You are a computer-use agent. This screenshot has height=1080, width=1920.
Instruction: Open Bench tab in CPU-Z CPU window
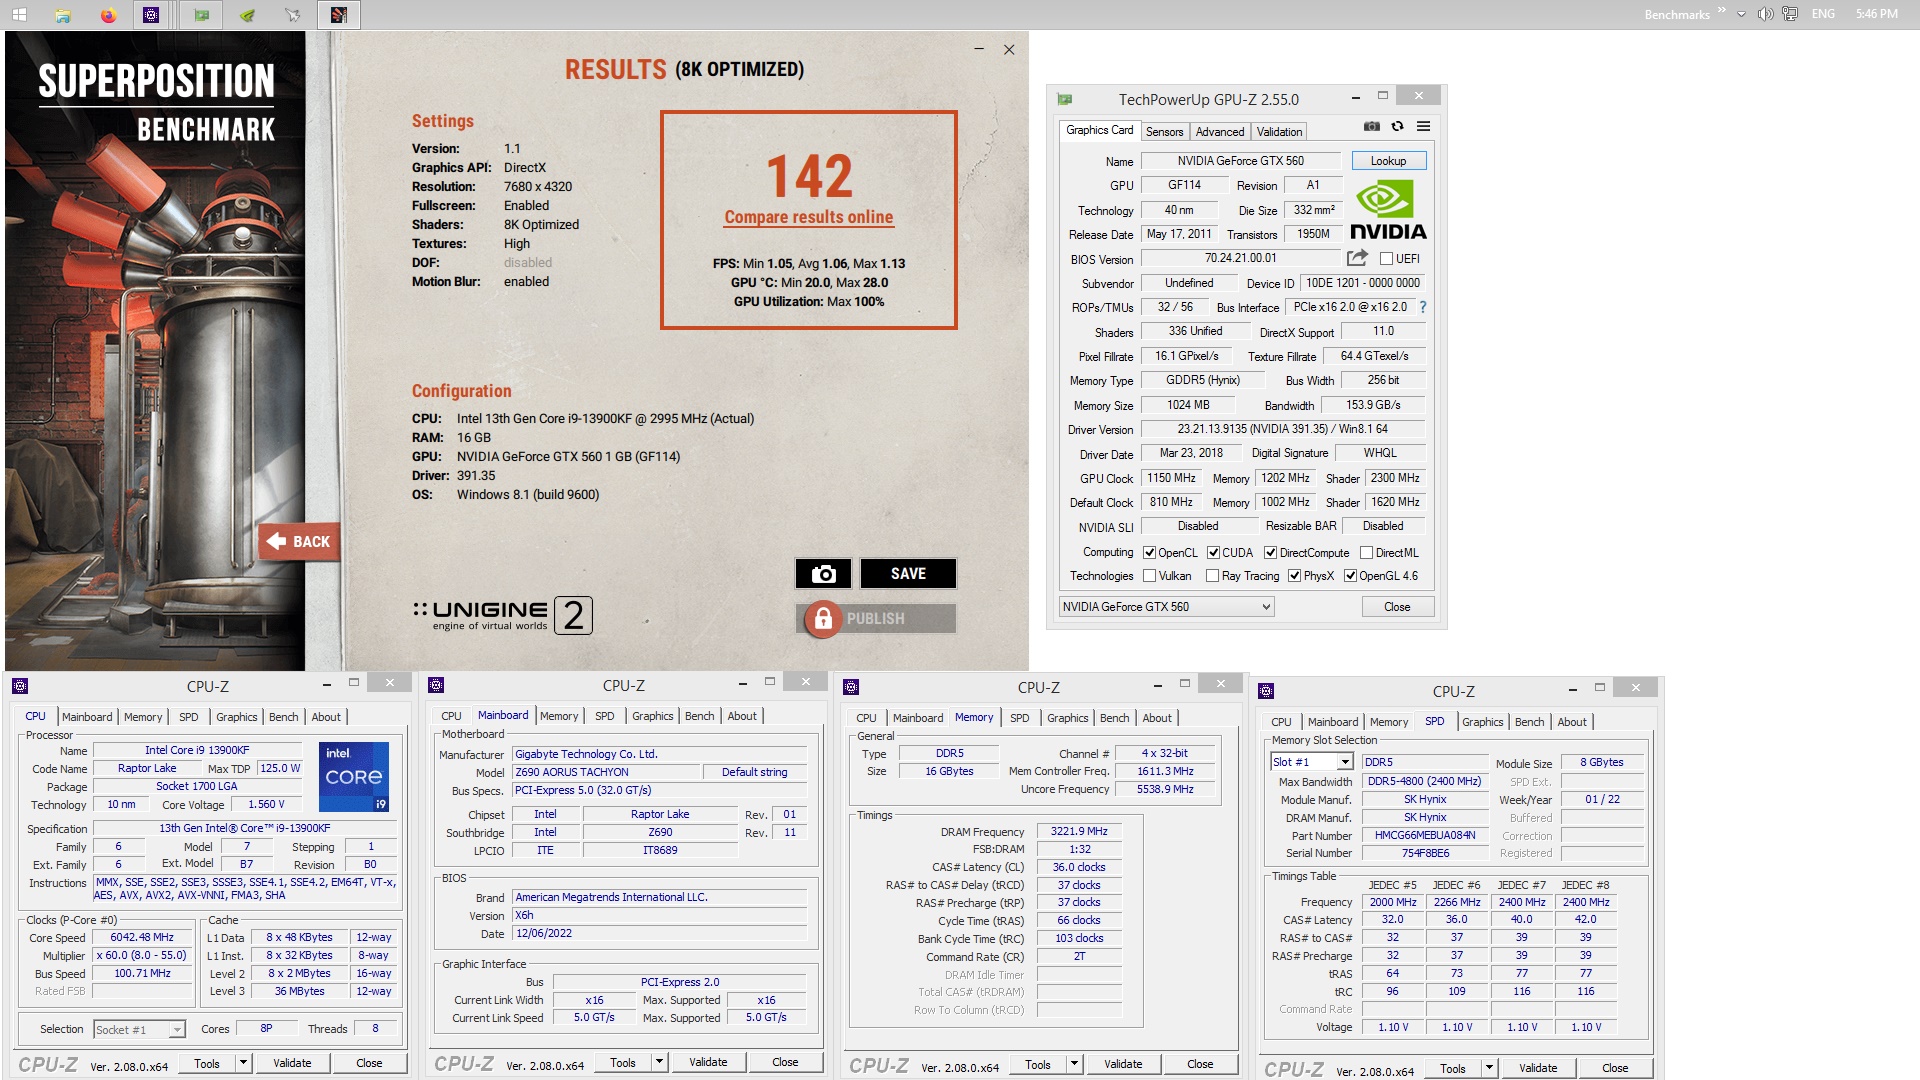coord(284,717)
